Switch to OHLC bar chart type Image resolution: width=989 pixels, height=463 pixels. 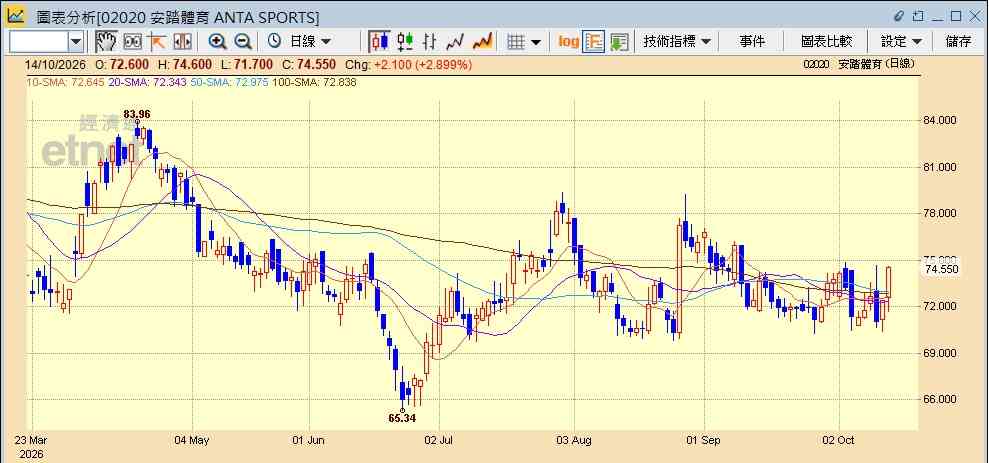[430, 42]
